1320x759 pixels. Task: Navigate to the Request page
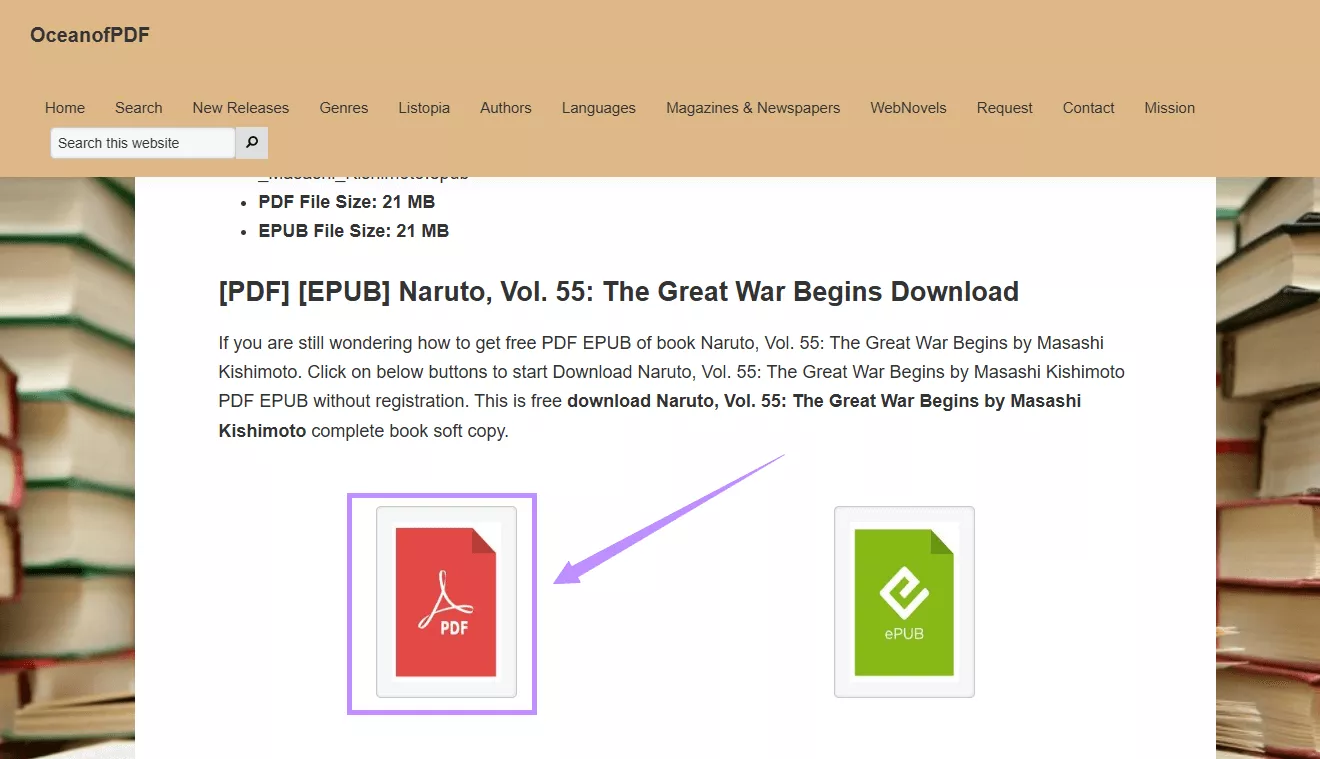click(1004, 107)
